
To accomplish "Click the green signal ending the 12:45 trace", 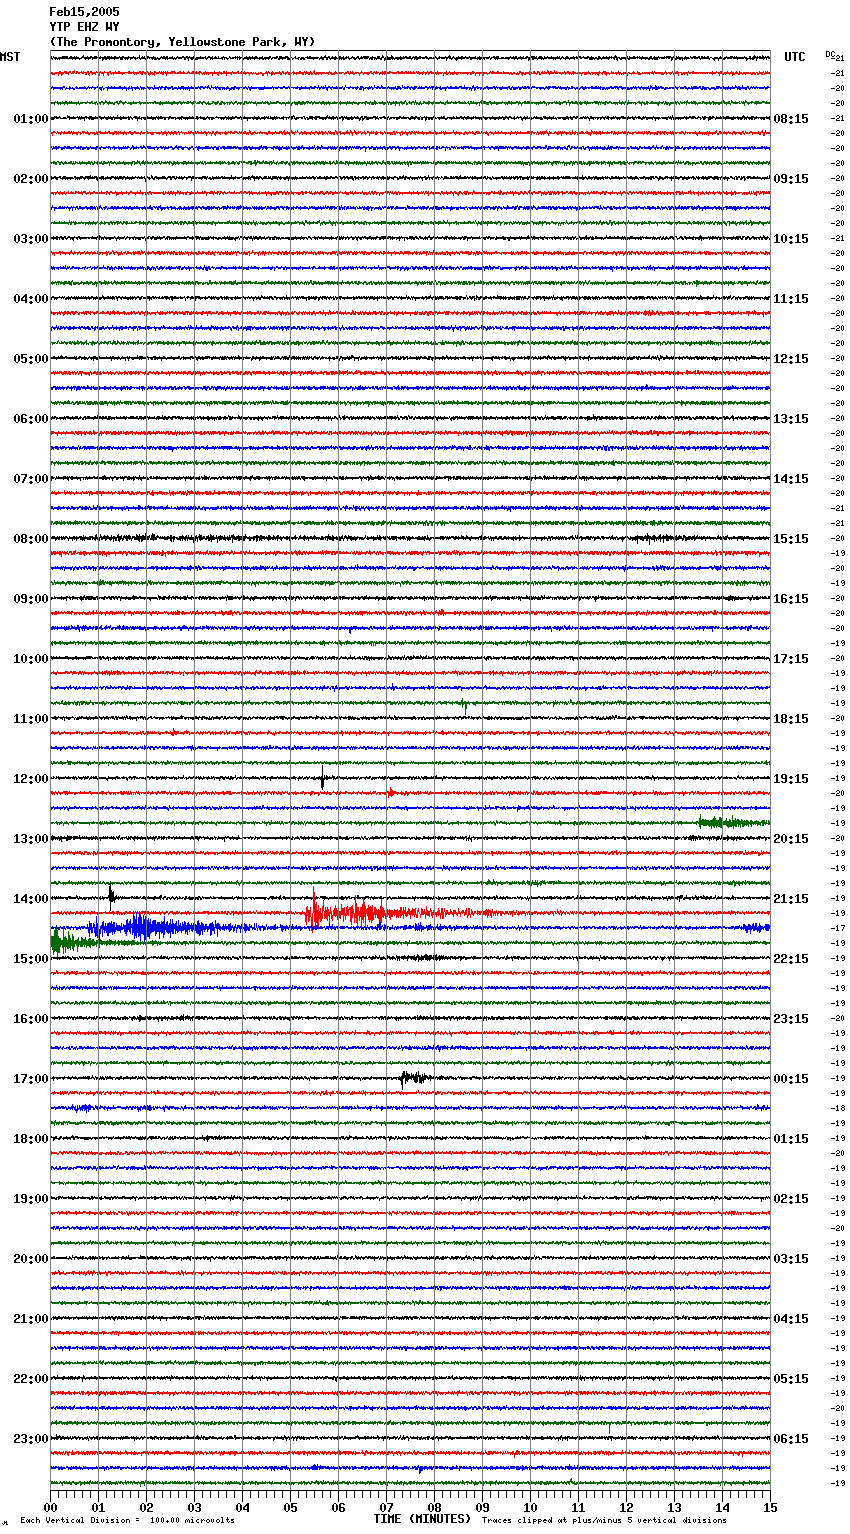I will point(733,822).
